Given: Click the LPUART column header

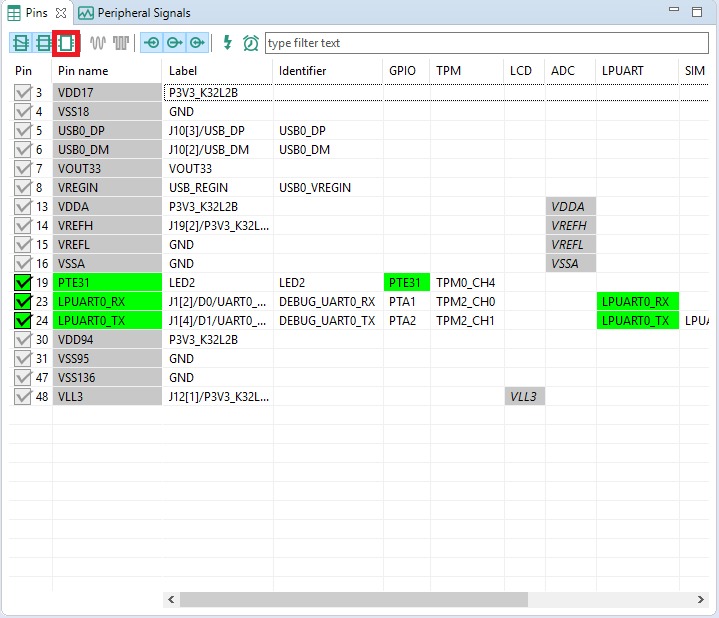Looking at the screenshot, I should [622, 71].
